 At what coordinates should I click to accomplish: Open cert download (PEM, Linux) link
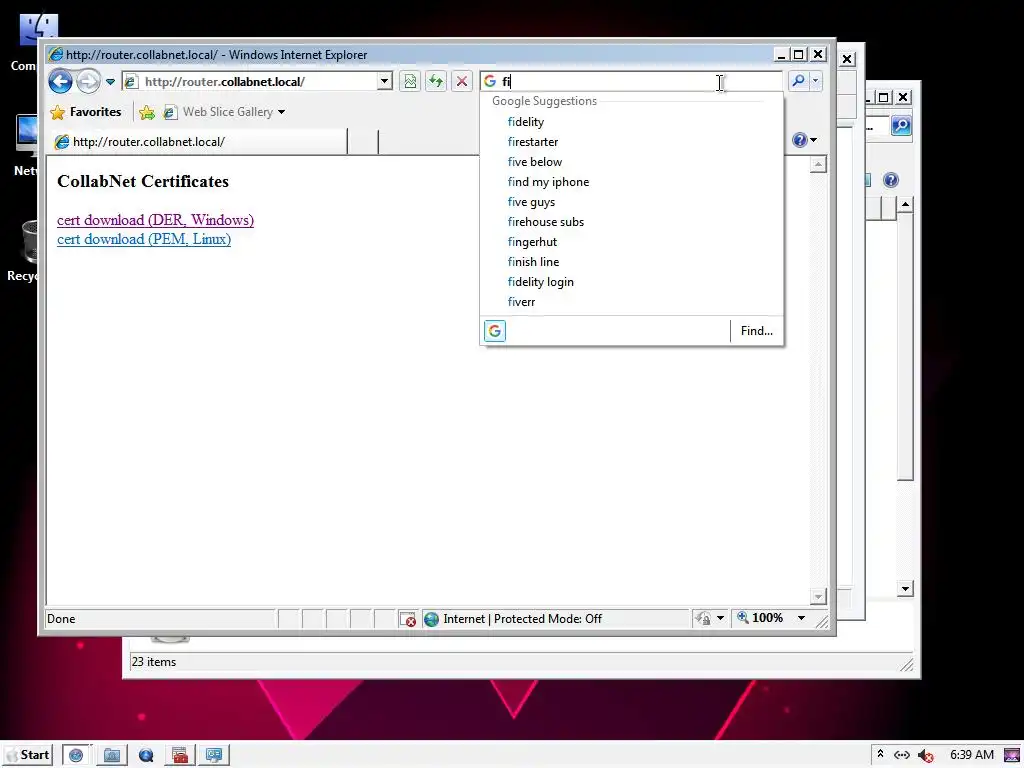(x=144, y=239)
